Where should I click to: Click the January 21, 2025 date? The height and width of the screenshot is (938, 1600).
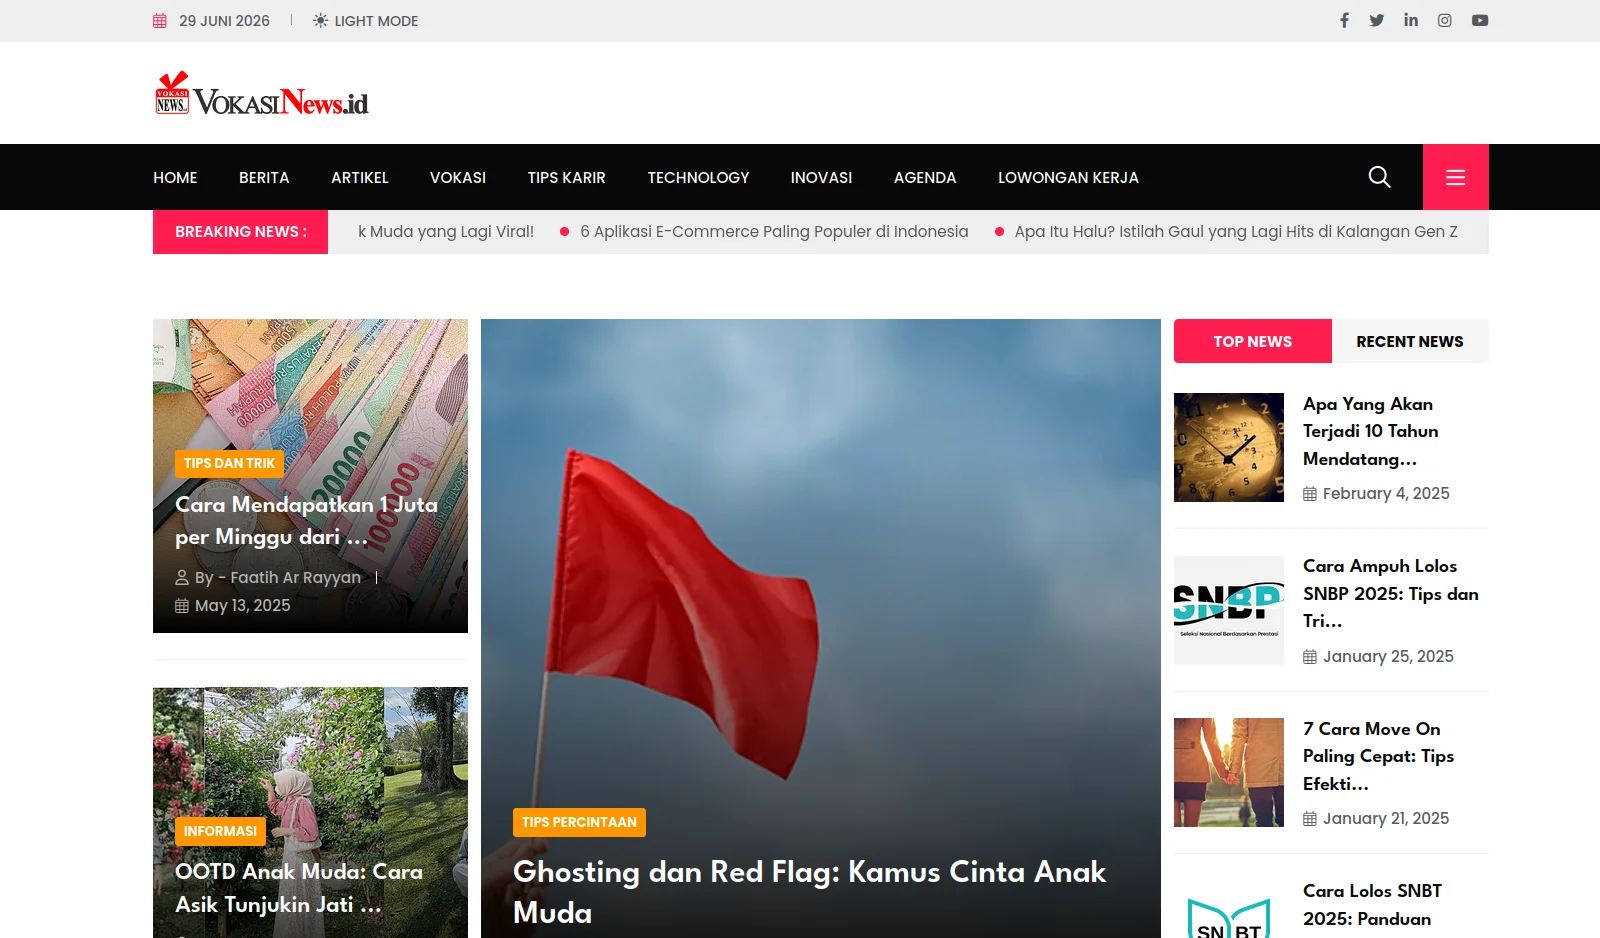tap(1386, 818)
